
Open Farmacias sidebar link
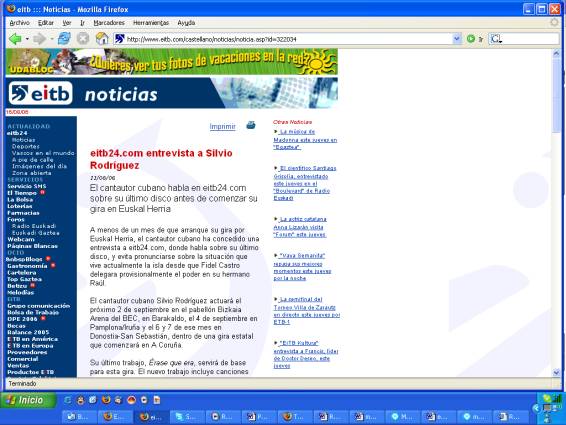tap(23, 213)
